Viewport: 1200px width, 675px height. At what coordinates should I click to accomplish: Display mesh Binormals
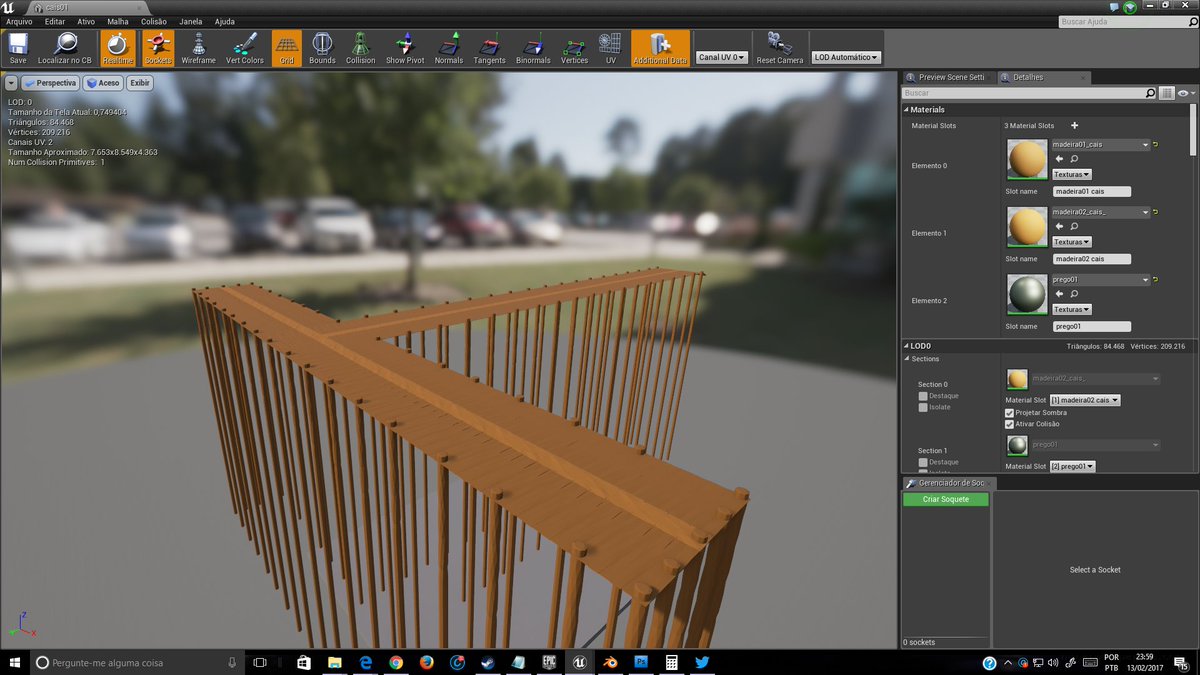[x=533, y=48]
